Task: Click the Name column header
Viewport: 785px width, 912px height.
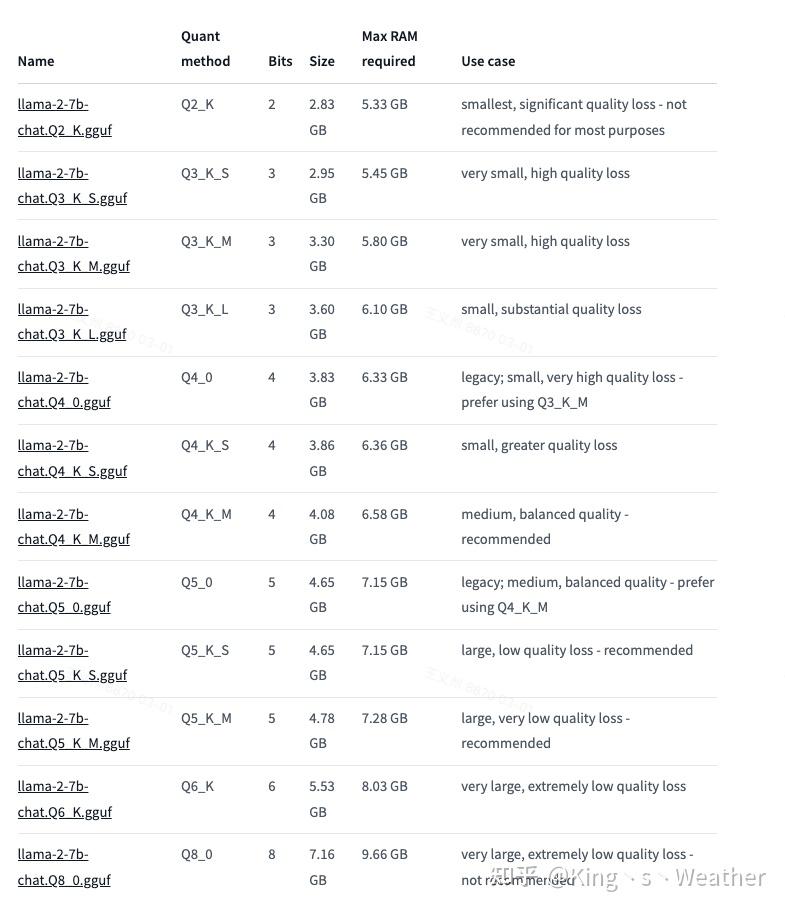Action: (x=36, y=61)
